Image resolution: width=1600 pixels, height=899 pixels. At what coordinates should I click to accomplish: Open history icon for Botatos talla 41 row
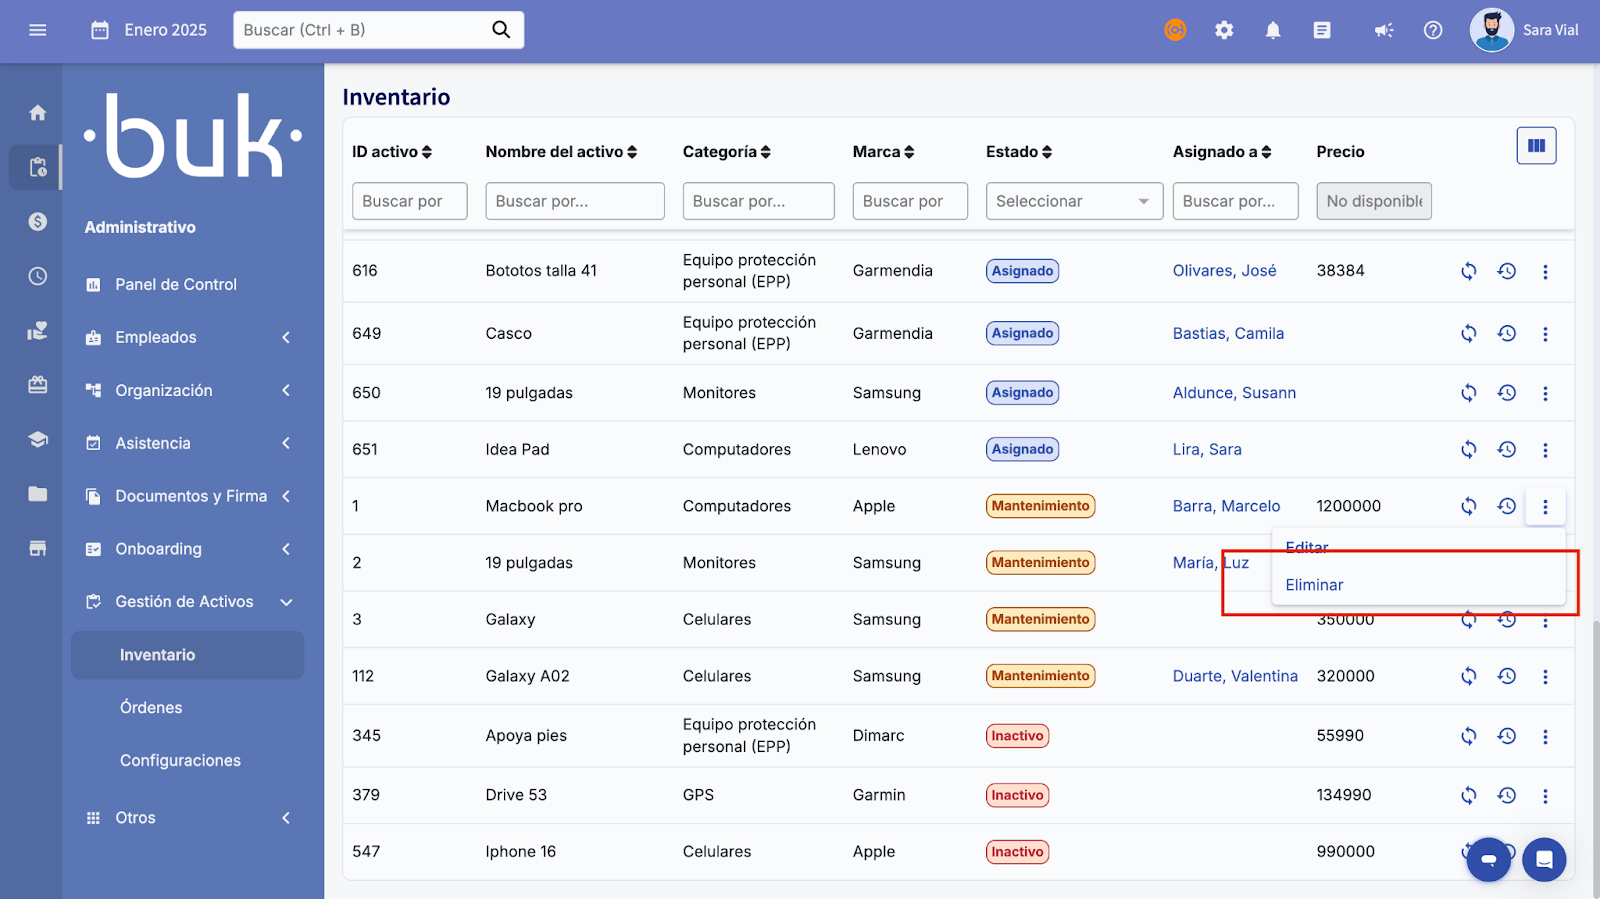click(1507, 271)
